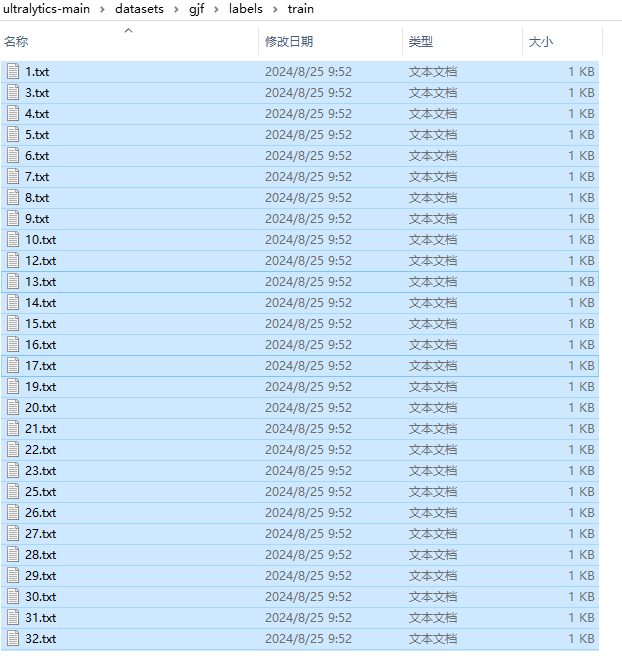
Task: Select file name 30.txt
Action: (40, 596)
